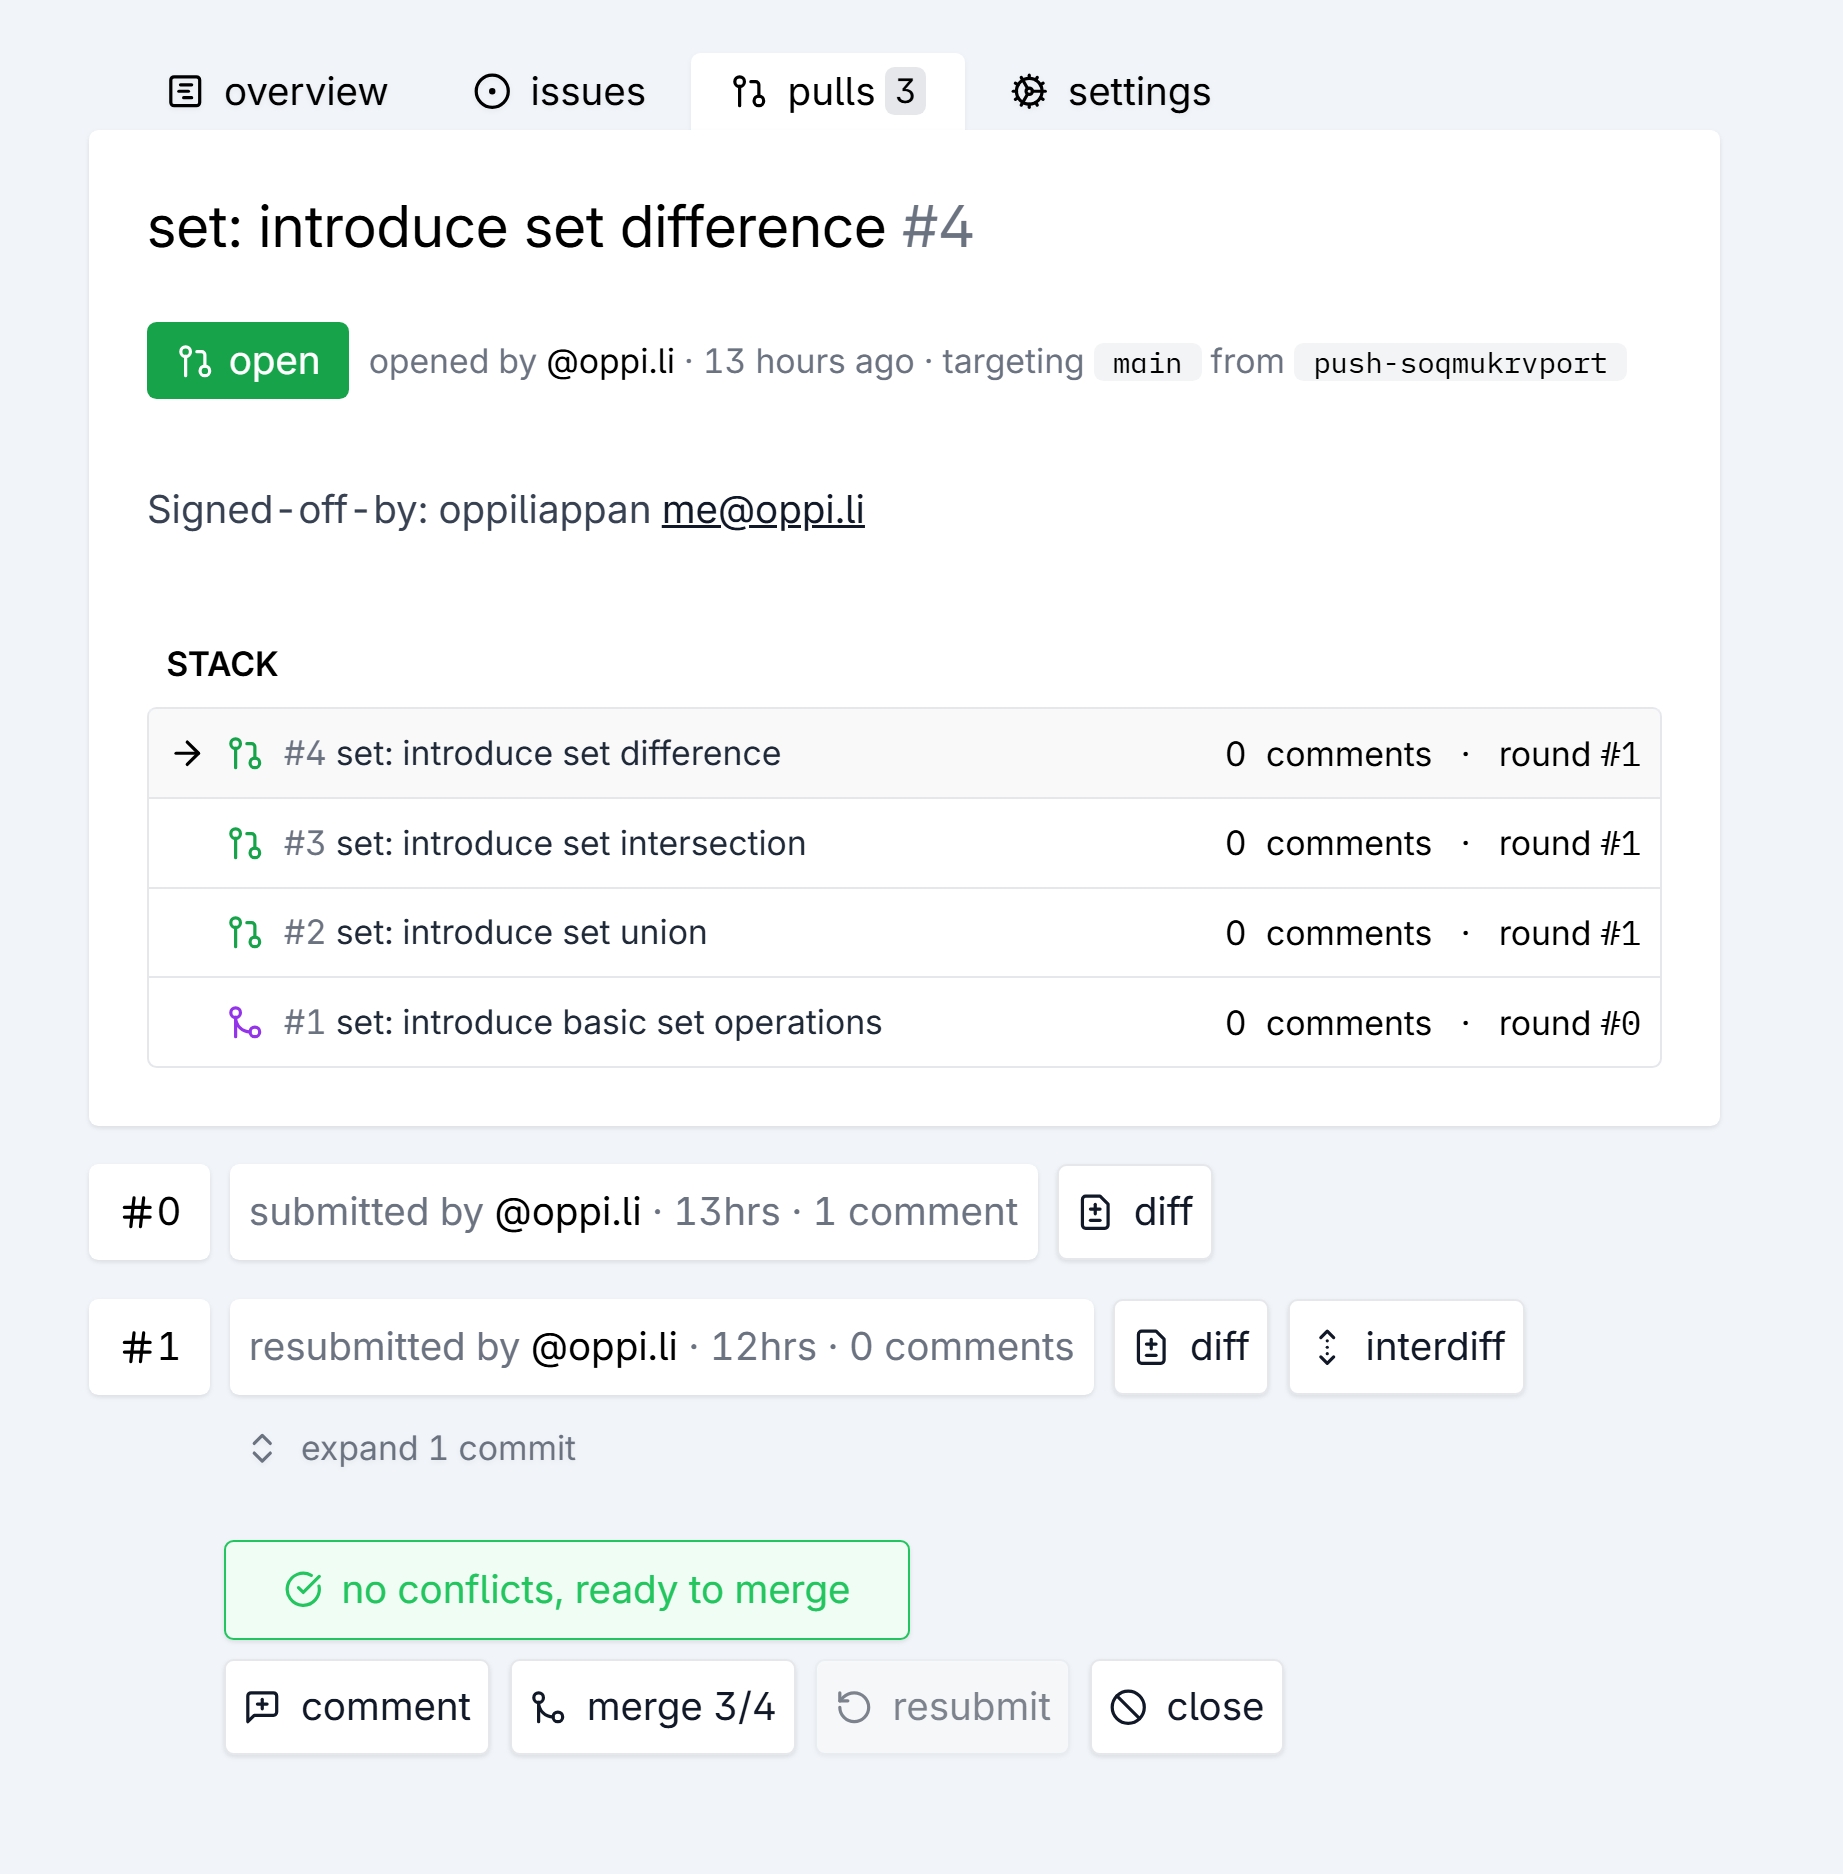
Task: Click the overview tab icon
Action: tap(185, 92)
